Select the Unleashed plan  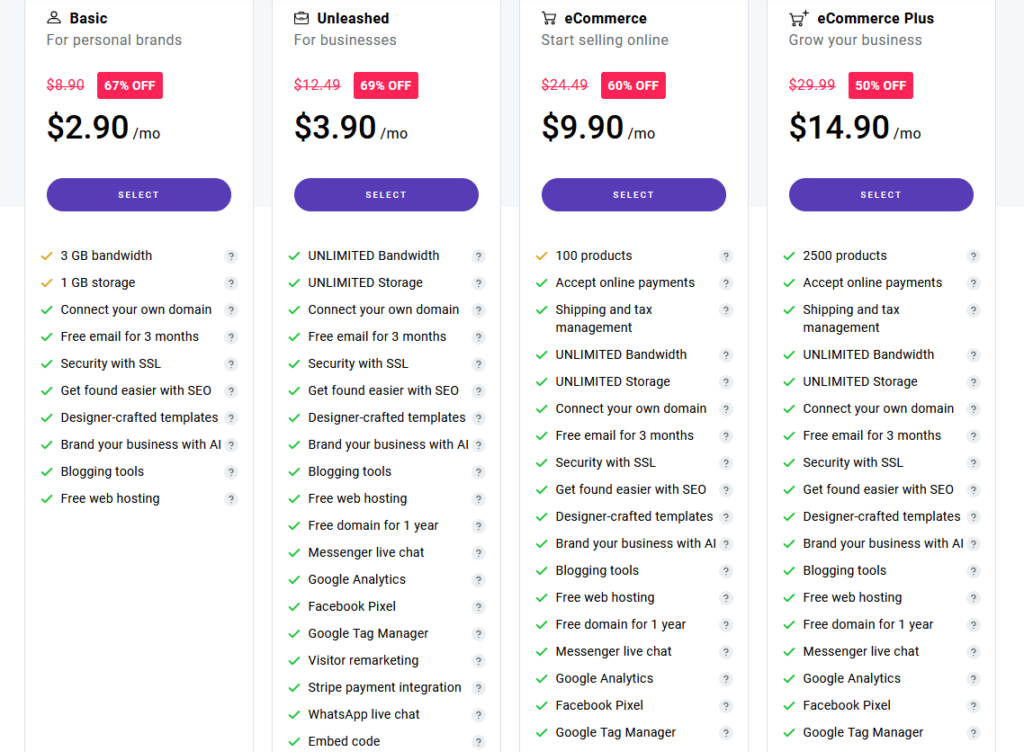pos(386,195)
